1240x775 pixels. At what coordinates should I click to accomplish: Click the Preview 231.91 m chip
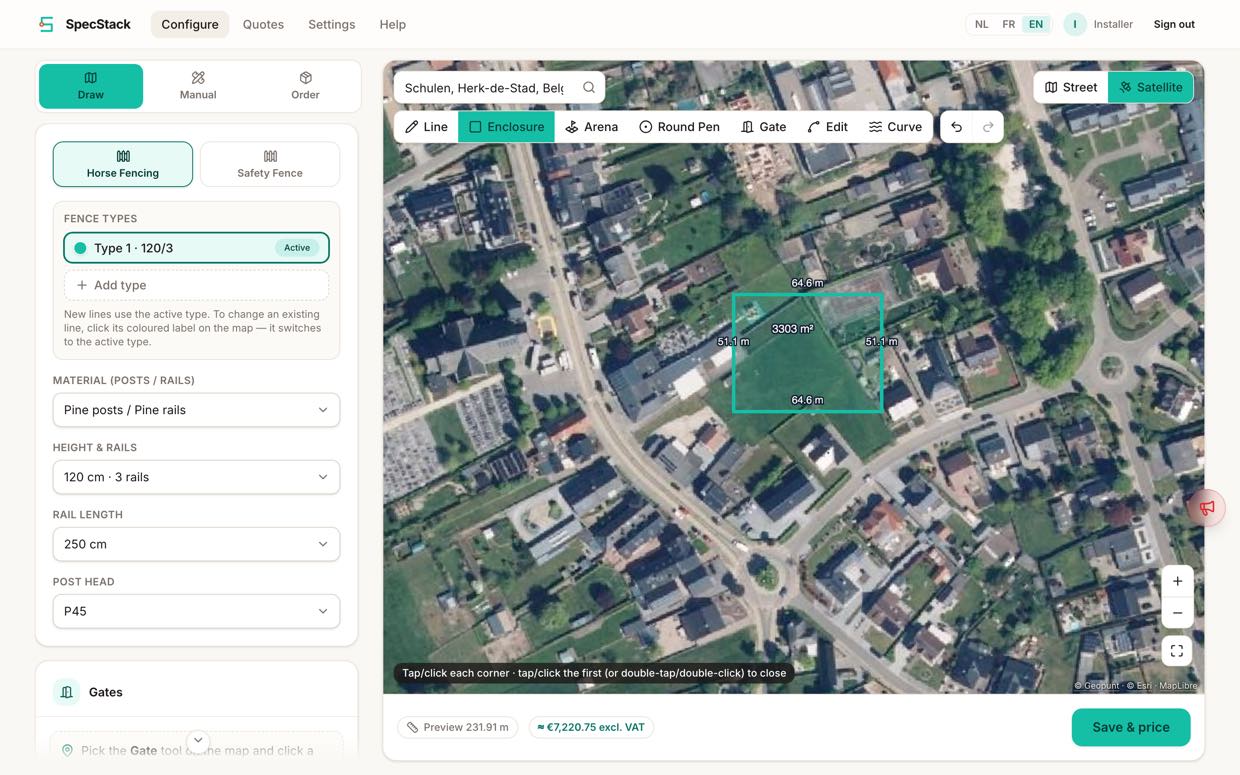pos(457,727)
